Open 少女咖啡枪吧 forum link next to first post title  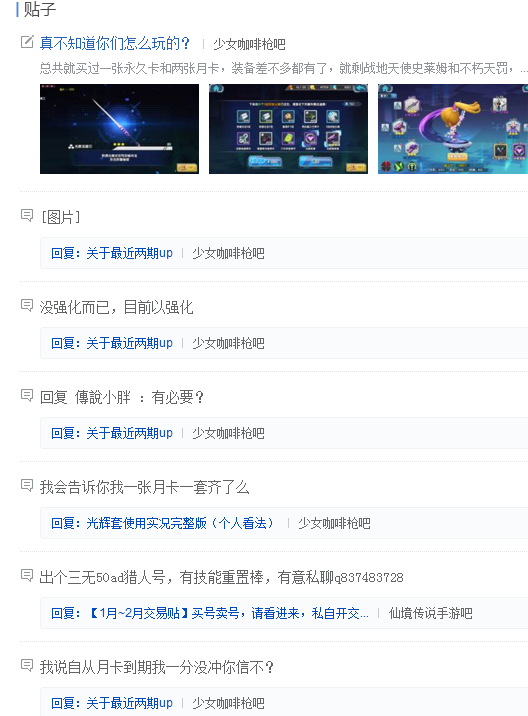pos(249,44)
